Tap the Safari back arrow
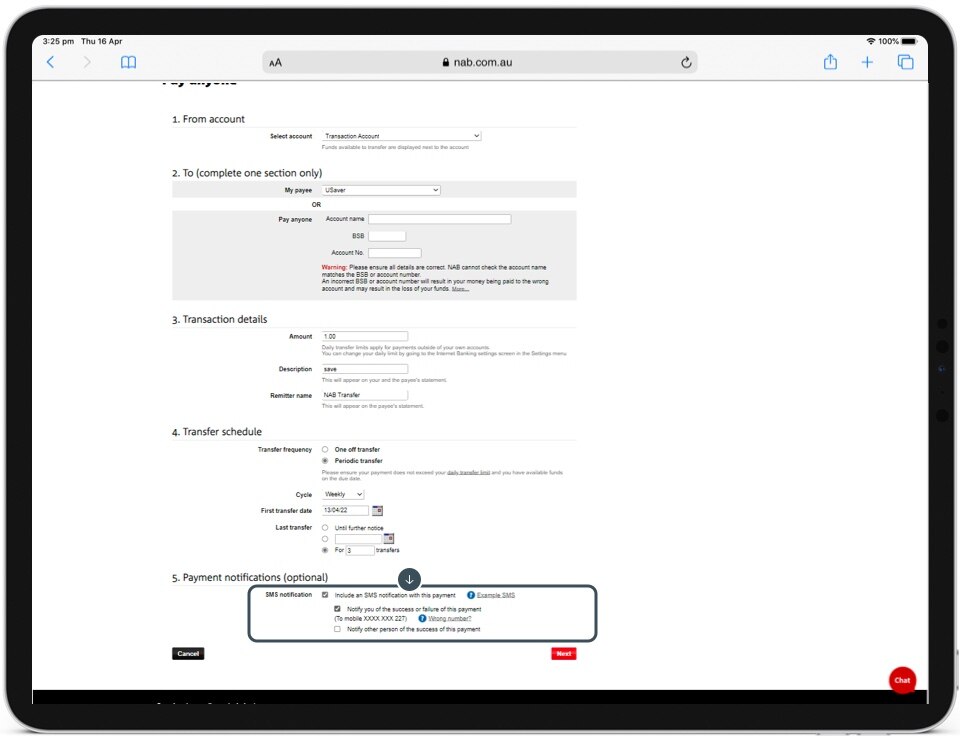The image size is (960, 740). (x=51, y=62)
